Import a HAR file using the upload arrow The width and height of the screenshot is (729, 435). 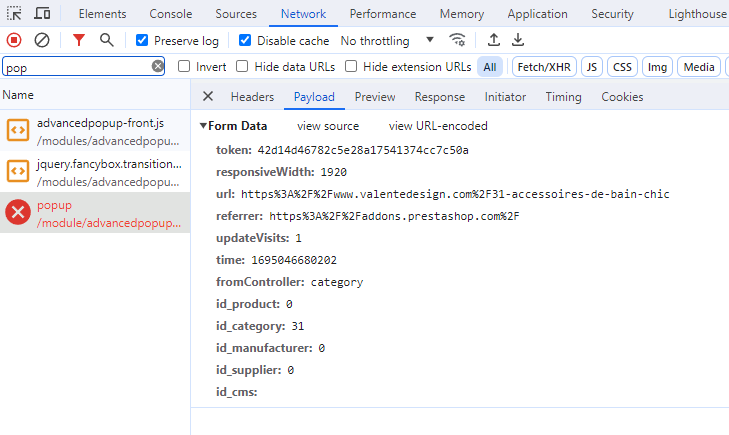click(x=494, y=40)
